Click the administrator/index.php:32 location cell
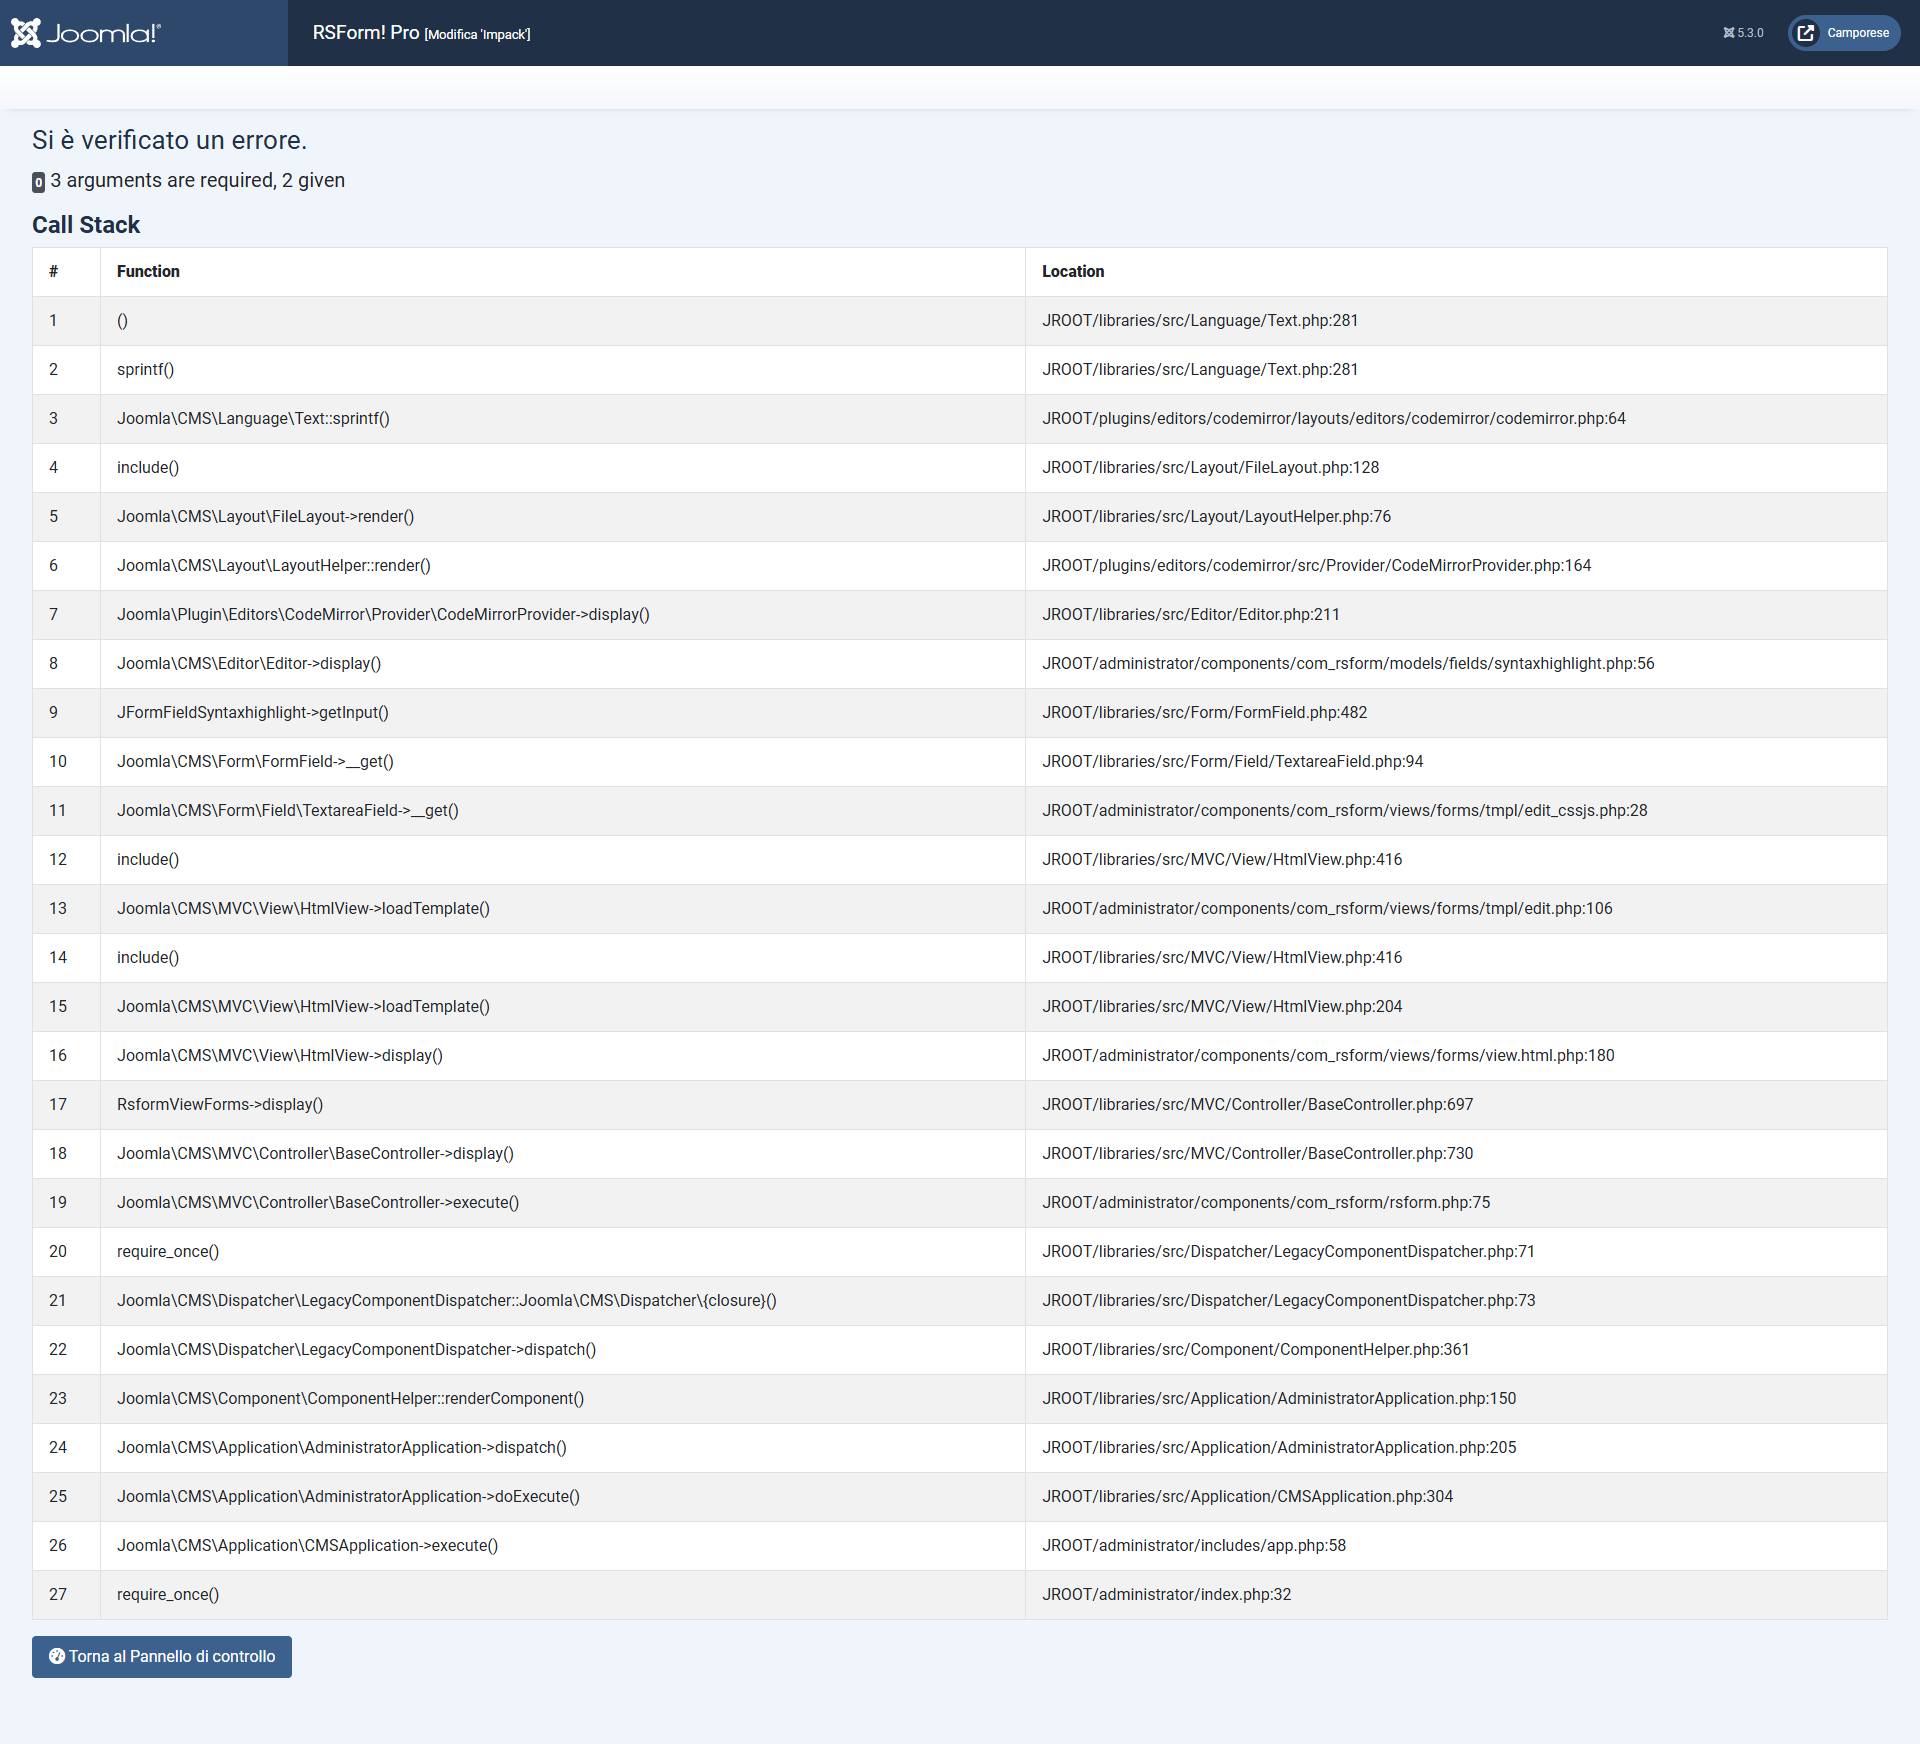The height and width of the screenshot is (1744, 1920). coord(1166,1594)
